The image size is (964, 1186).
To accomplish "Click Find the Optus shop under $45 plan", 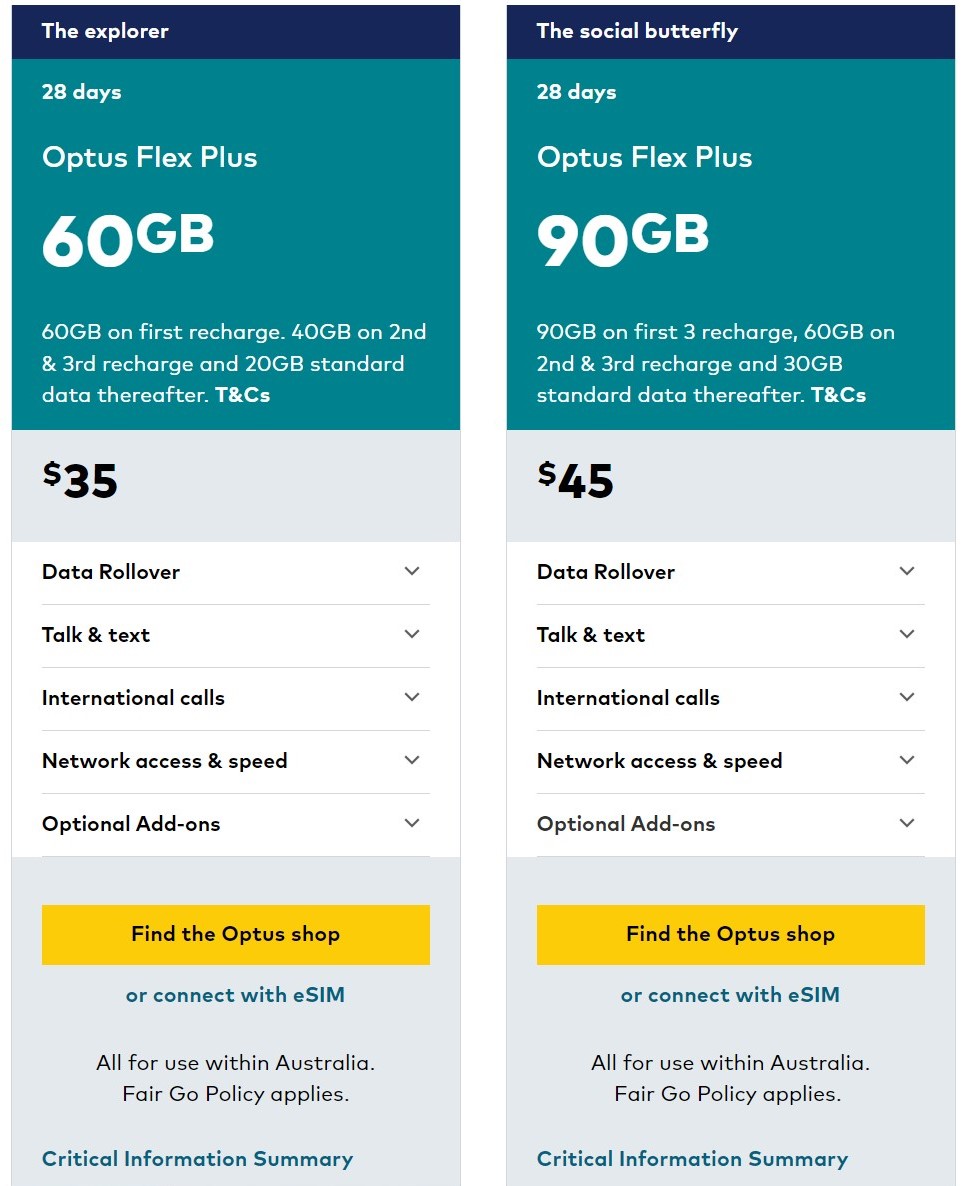I will (730, 934).
